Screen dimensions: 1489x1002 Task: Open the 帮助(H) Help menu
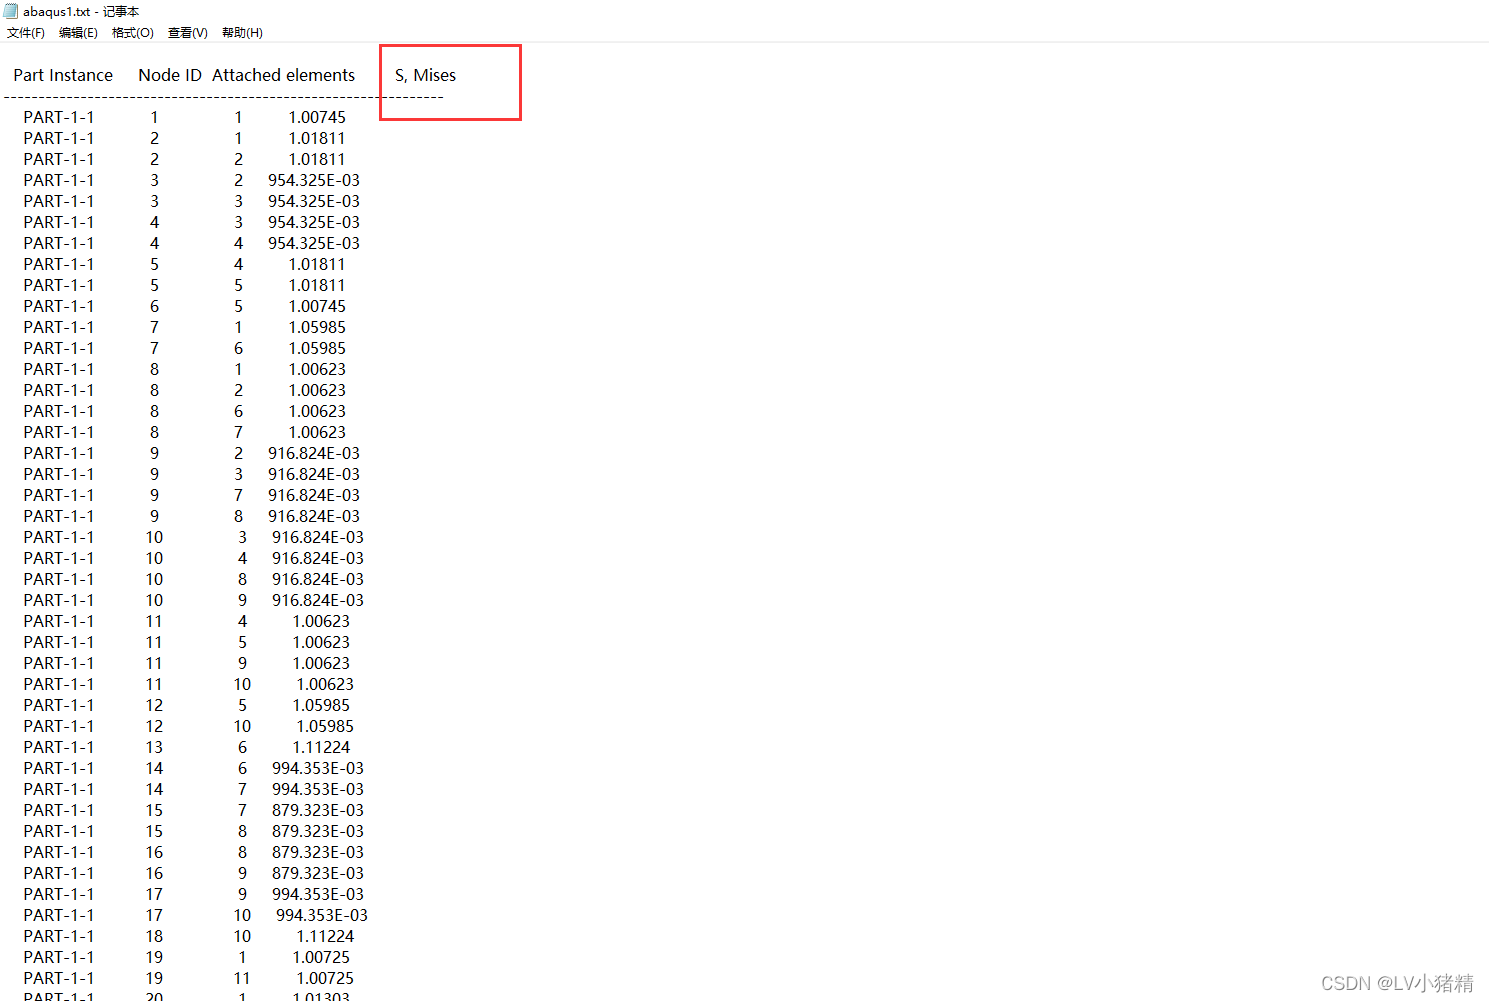click(x=242, y=33)
